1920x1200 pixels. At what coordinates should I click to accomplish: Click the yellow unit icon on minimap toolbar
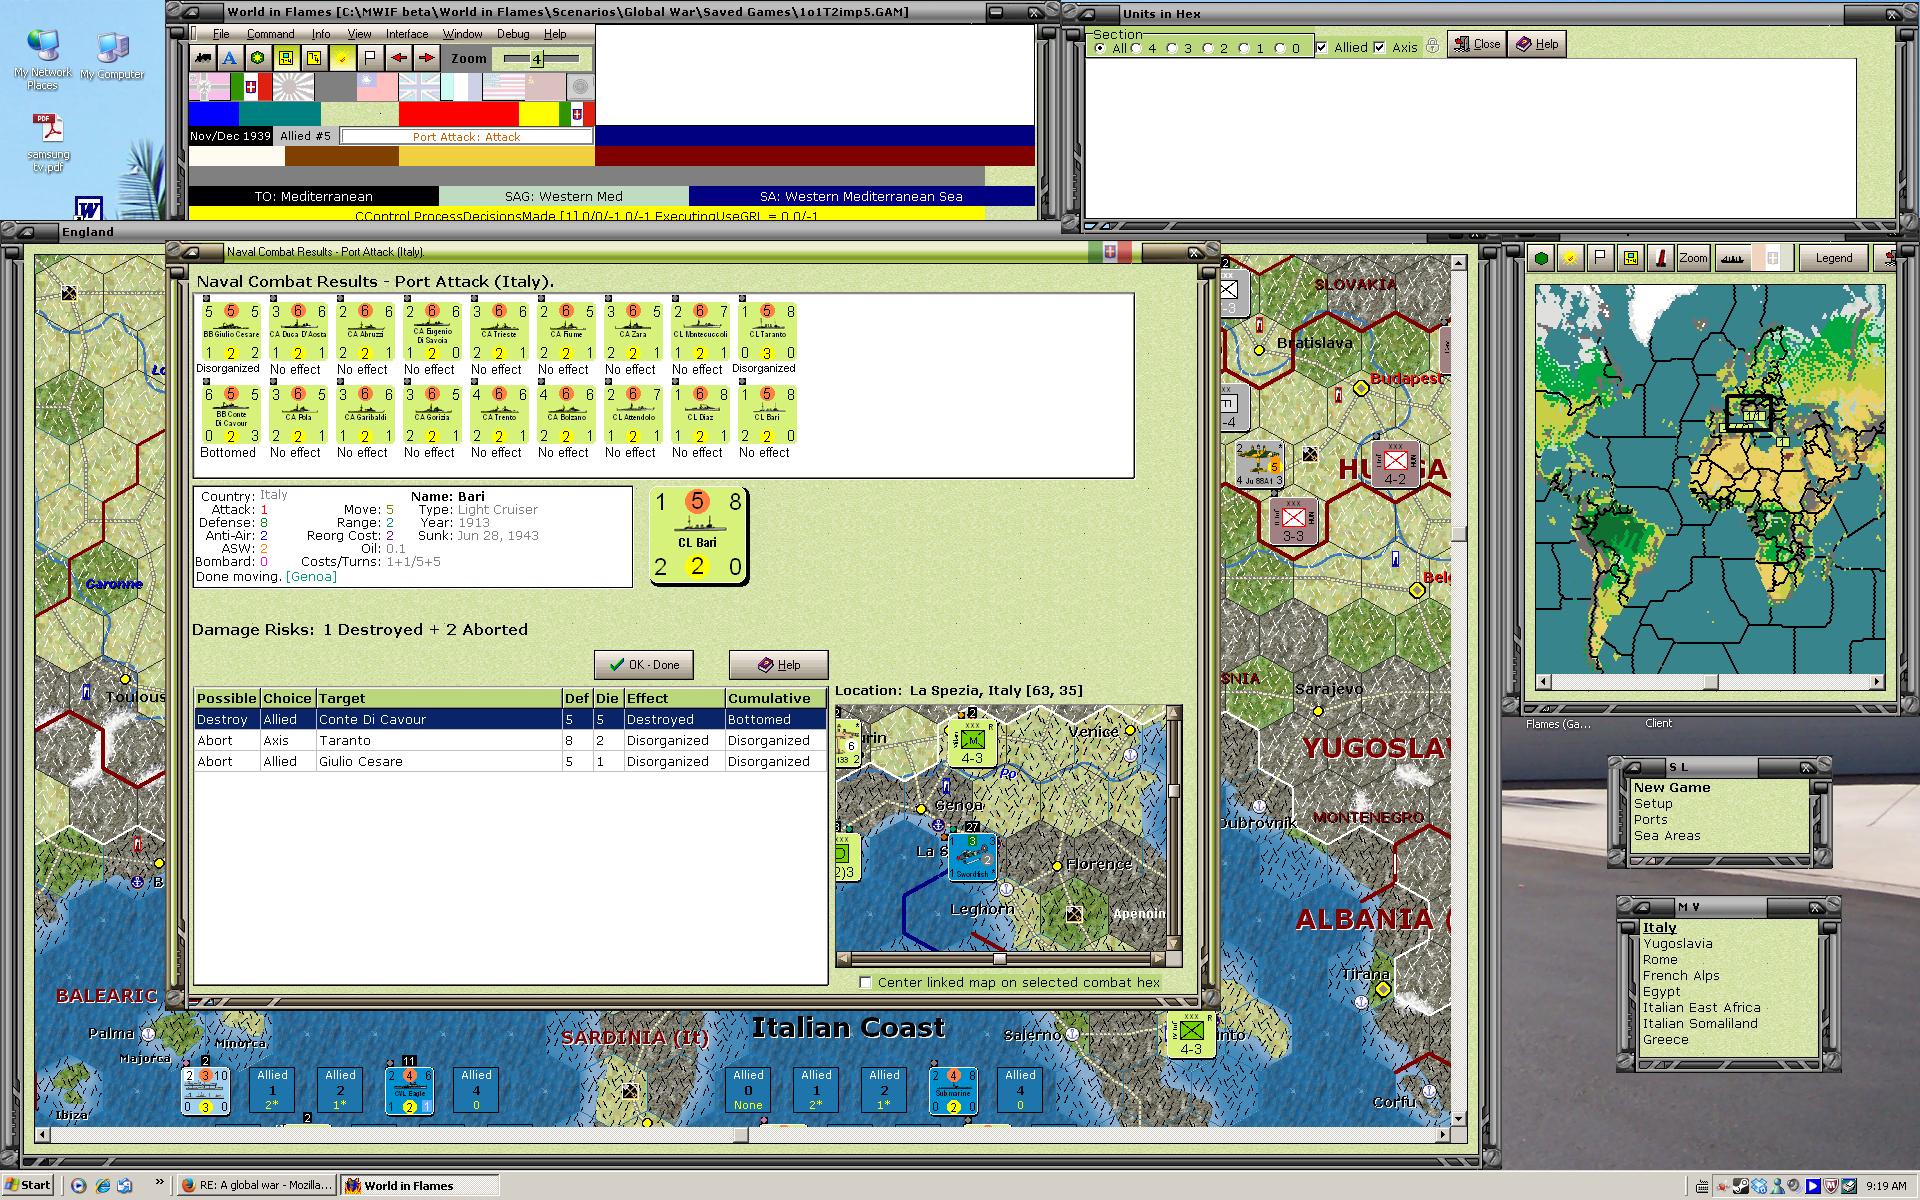1631,258
